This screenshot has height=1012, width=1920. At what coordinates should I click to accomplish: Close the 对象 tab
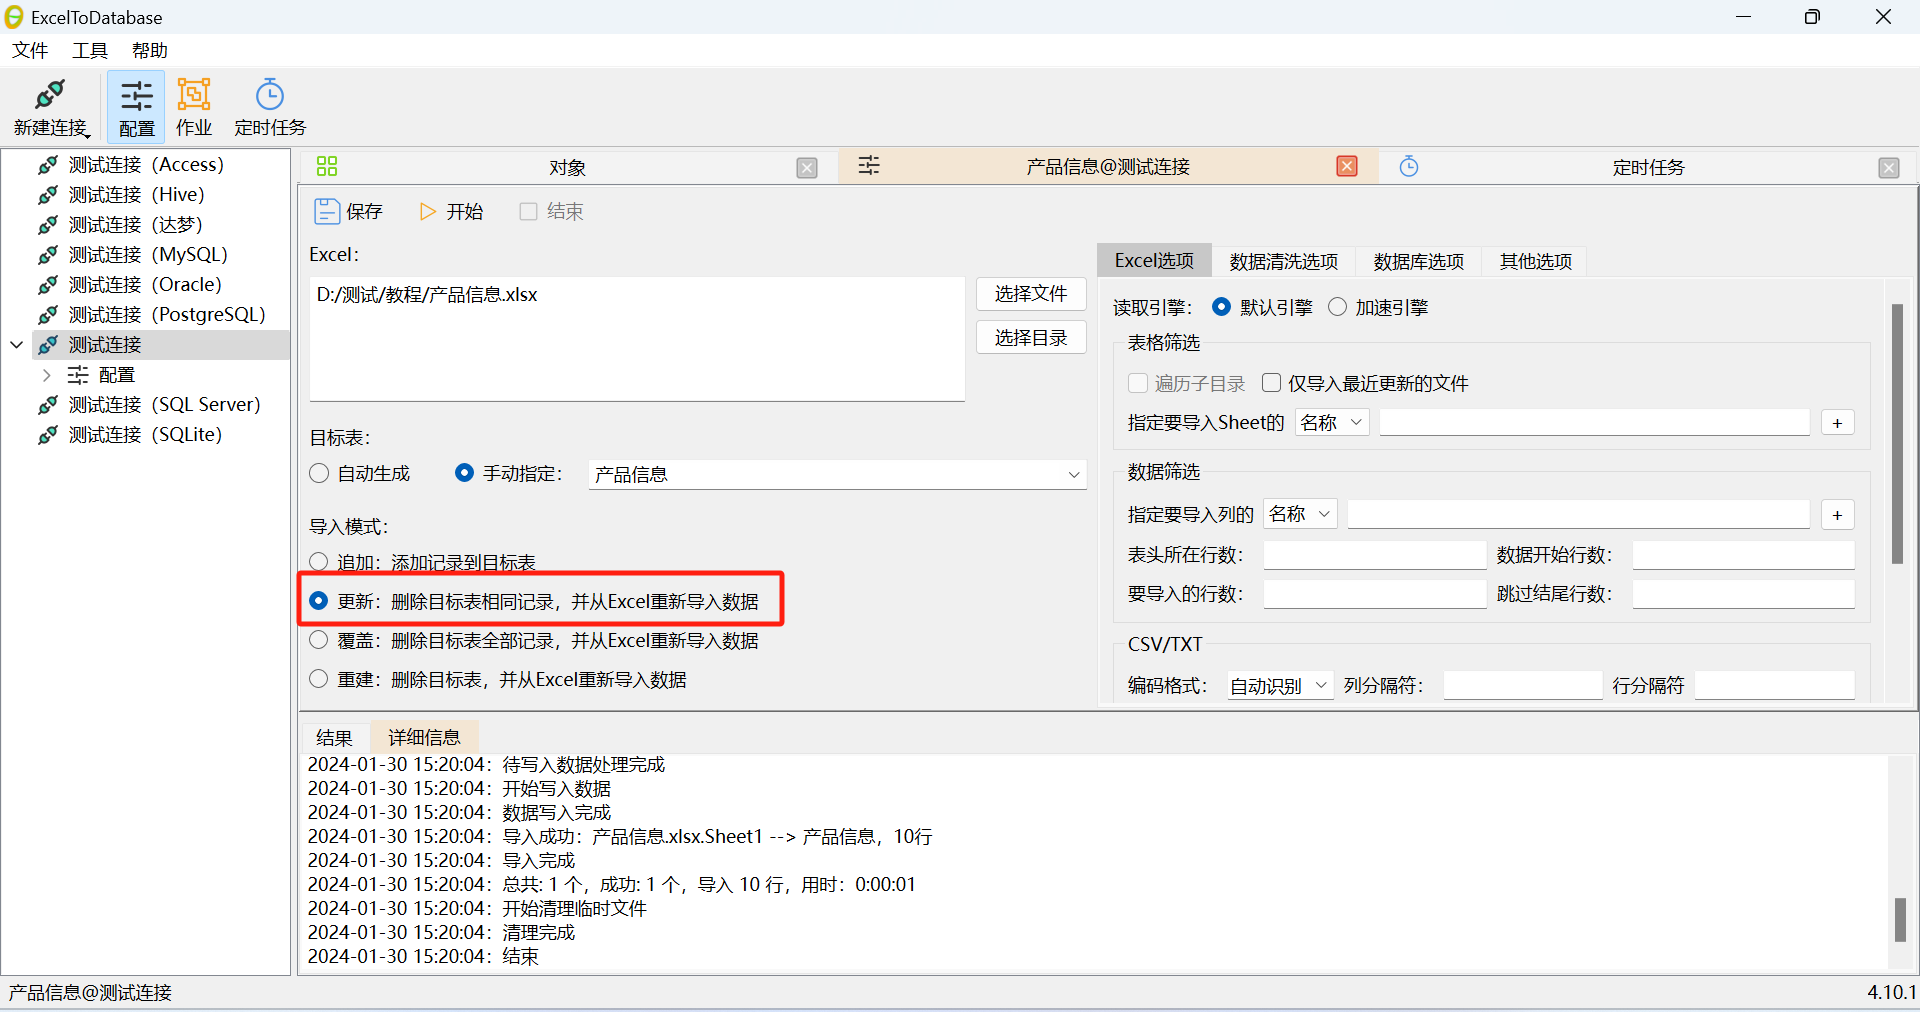(x=807, y=168)
